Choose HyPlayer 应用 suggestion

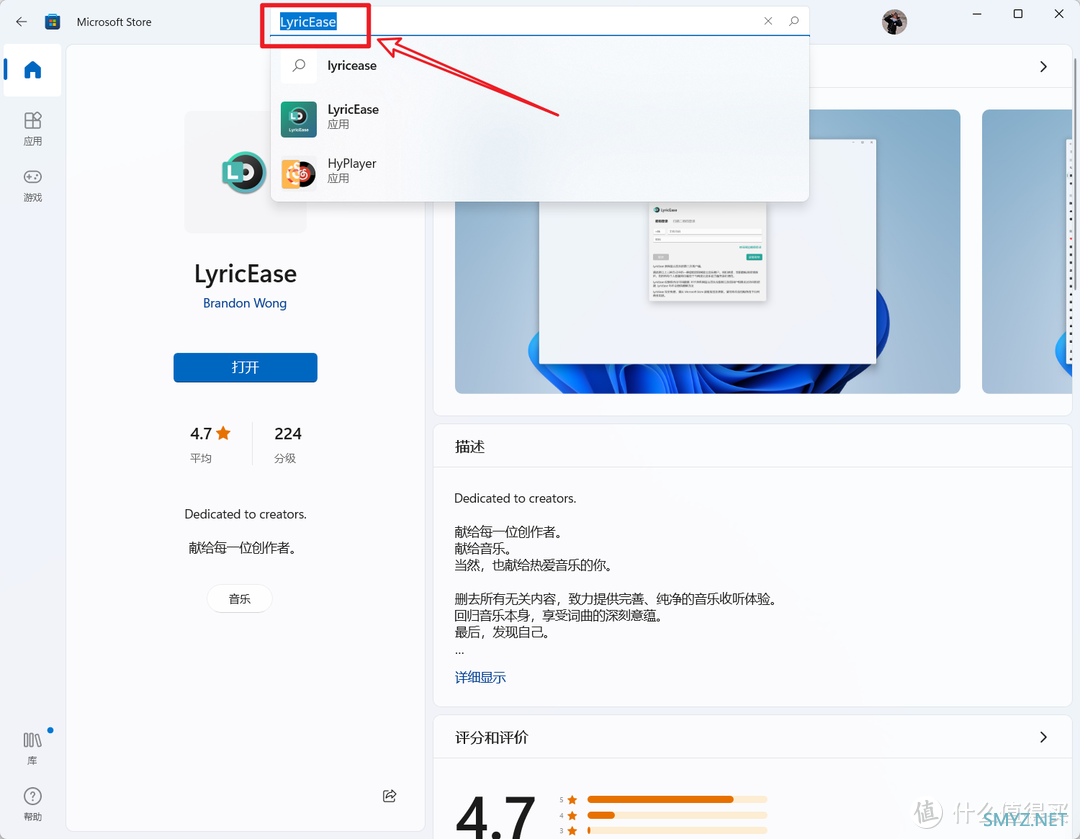[x=539, y=172]
